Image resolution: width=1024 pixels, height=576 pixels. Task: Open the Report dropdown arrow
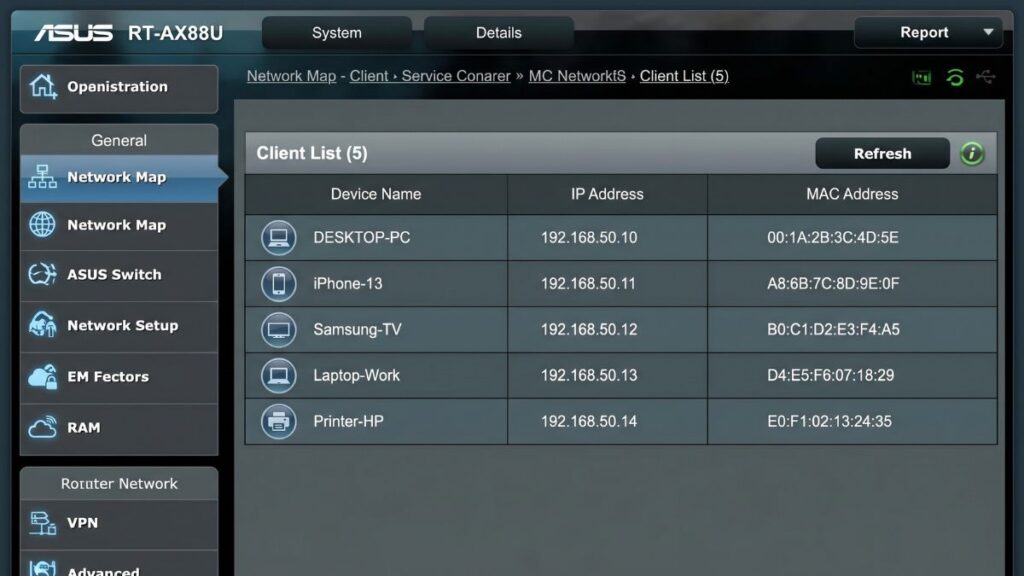(988, 32)
